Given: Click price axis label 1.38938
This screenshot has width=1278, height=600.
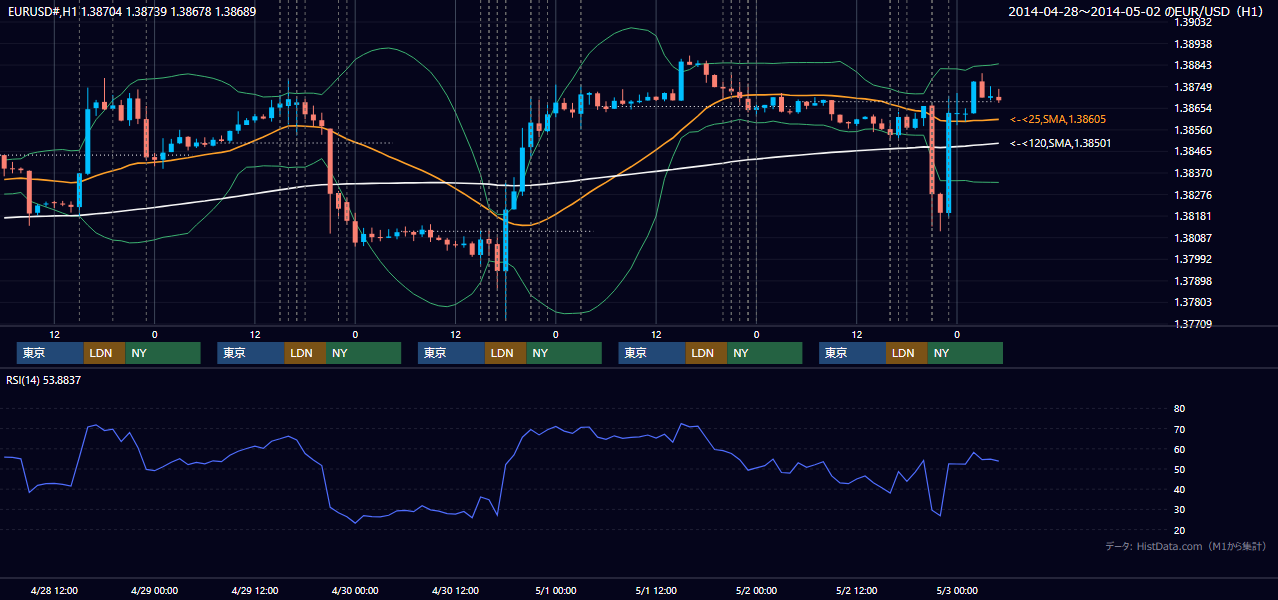Looking at the screenshot, I should (1192, 44).
